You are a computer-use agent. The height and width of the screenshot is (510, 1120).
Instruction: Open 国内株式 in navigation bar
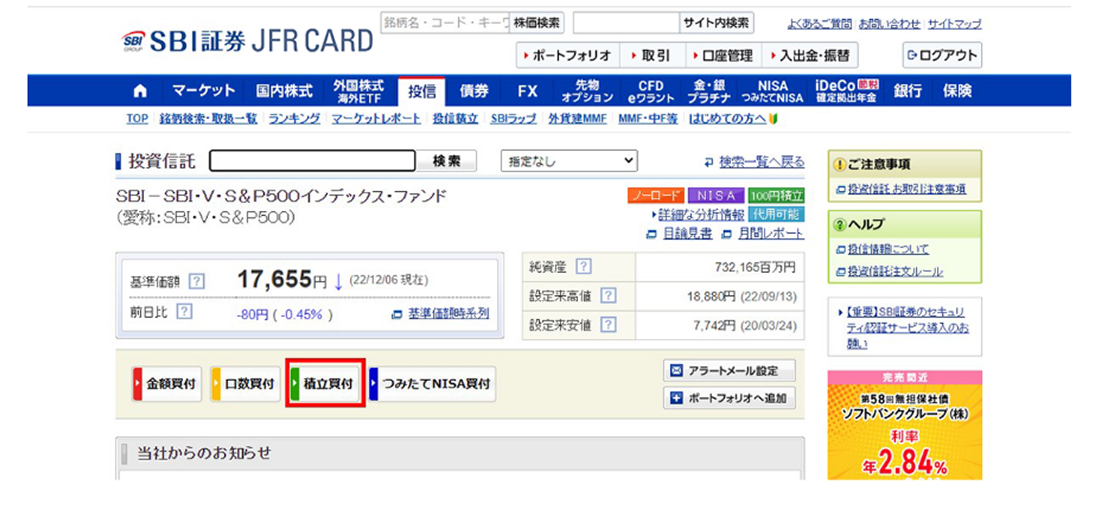tap(284, 91)
